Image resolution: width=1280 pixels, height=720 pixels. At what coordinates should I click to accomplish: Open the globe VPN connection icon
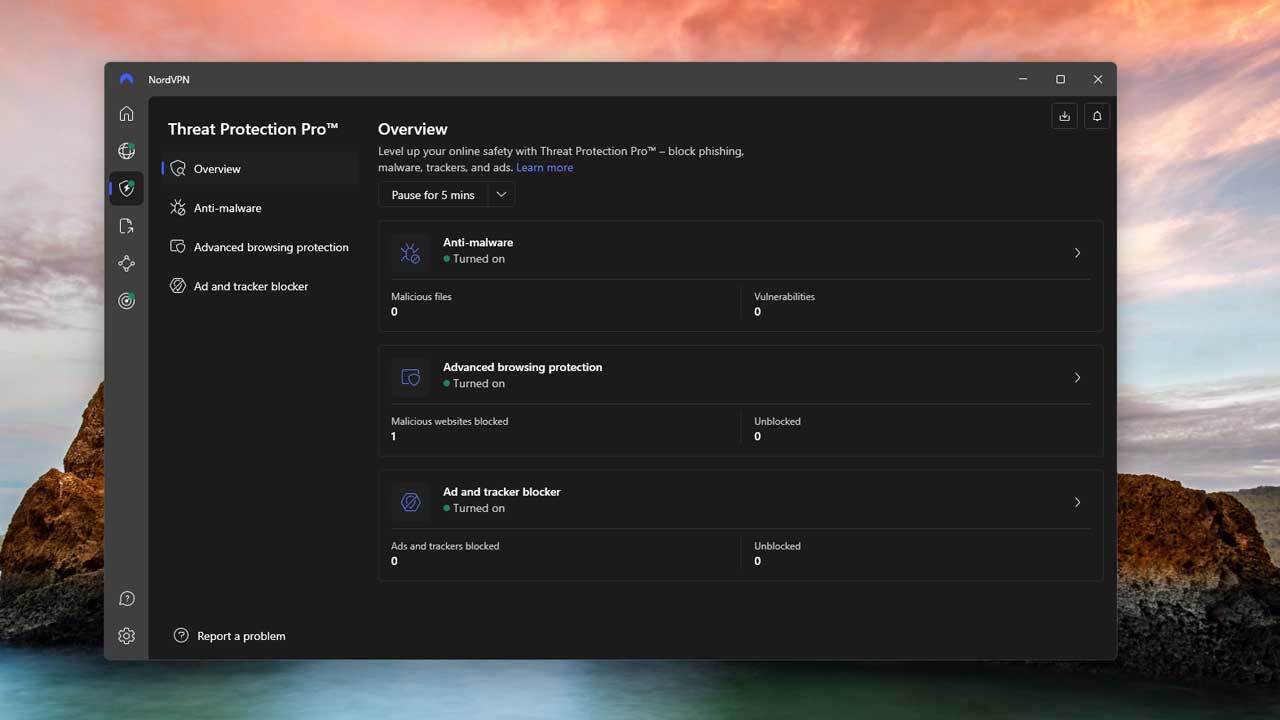pos(126,151)
